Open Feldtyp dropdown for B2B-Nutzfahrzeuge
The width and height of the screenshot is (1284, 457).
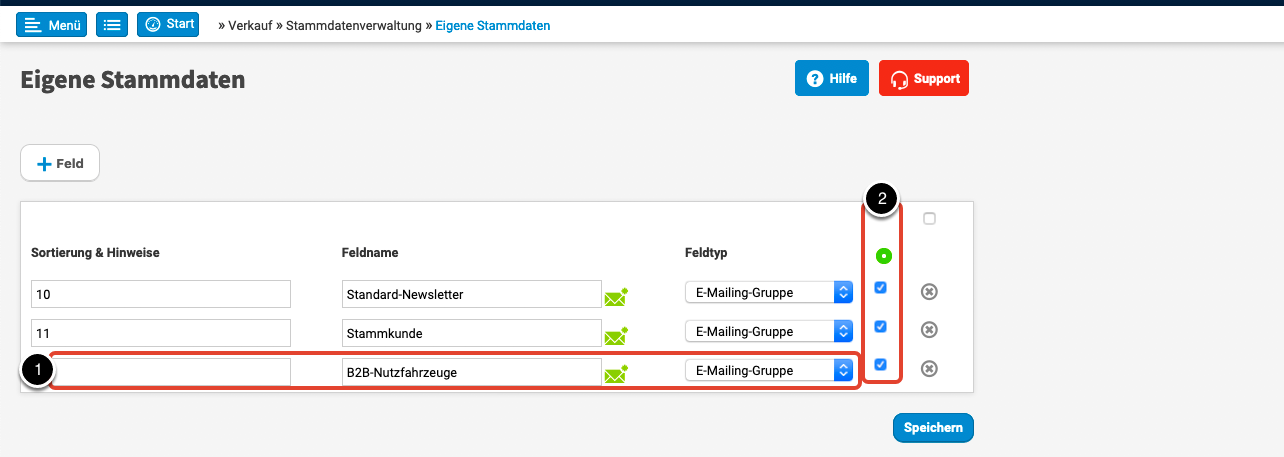click(x=769, y=370)
